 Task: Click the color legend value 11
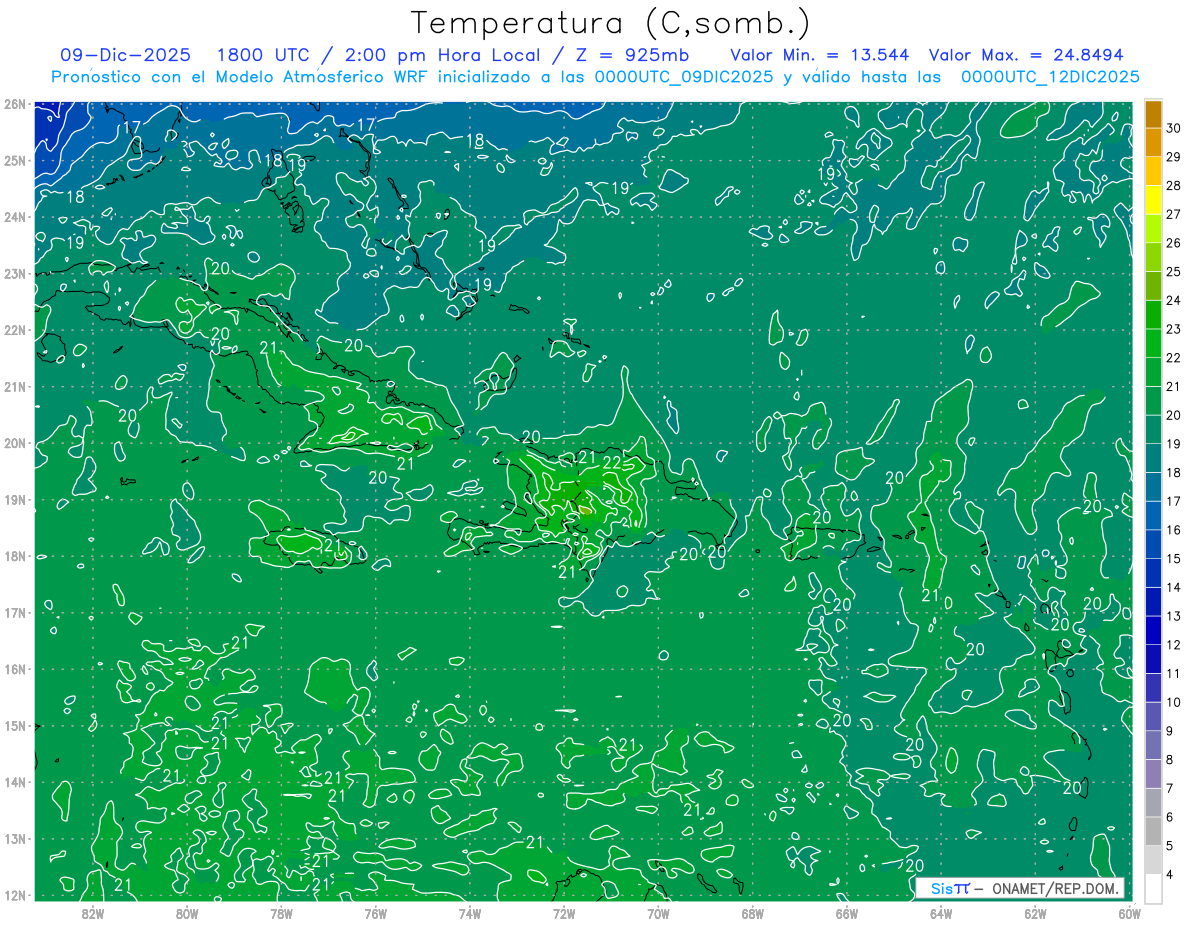tap(1174, 673)
